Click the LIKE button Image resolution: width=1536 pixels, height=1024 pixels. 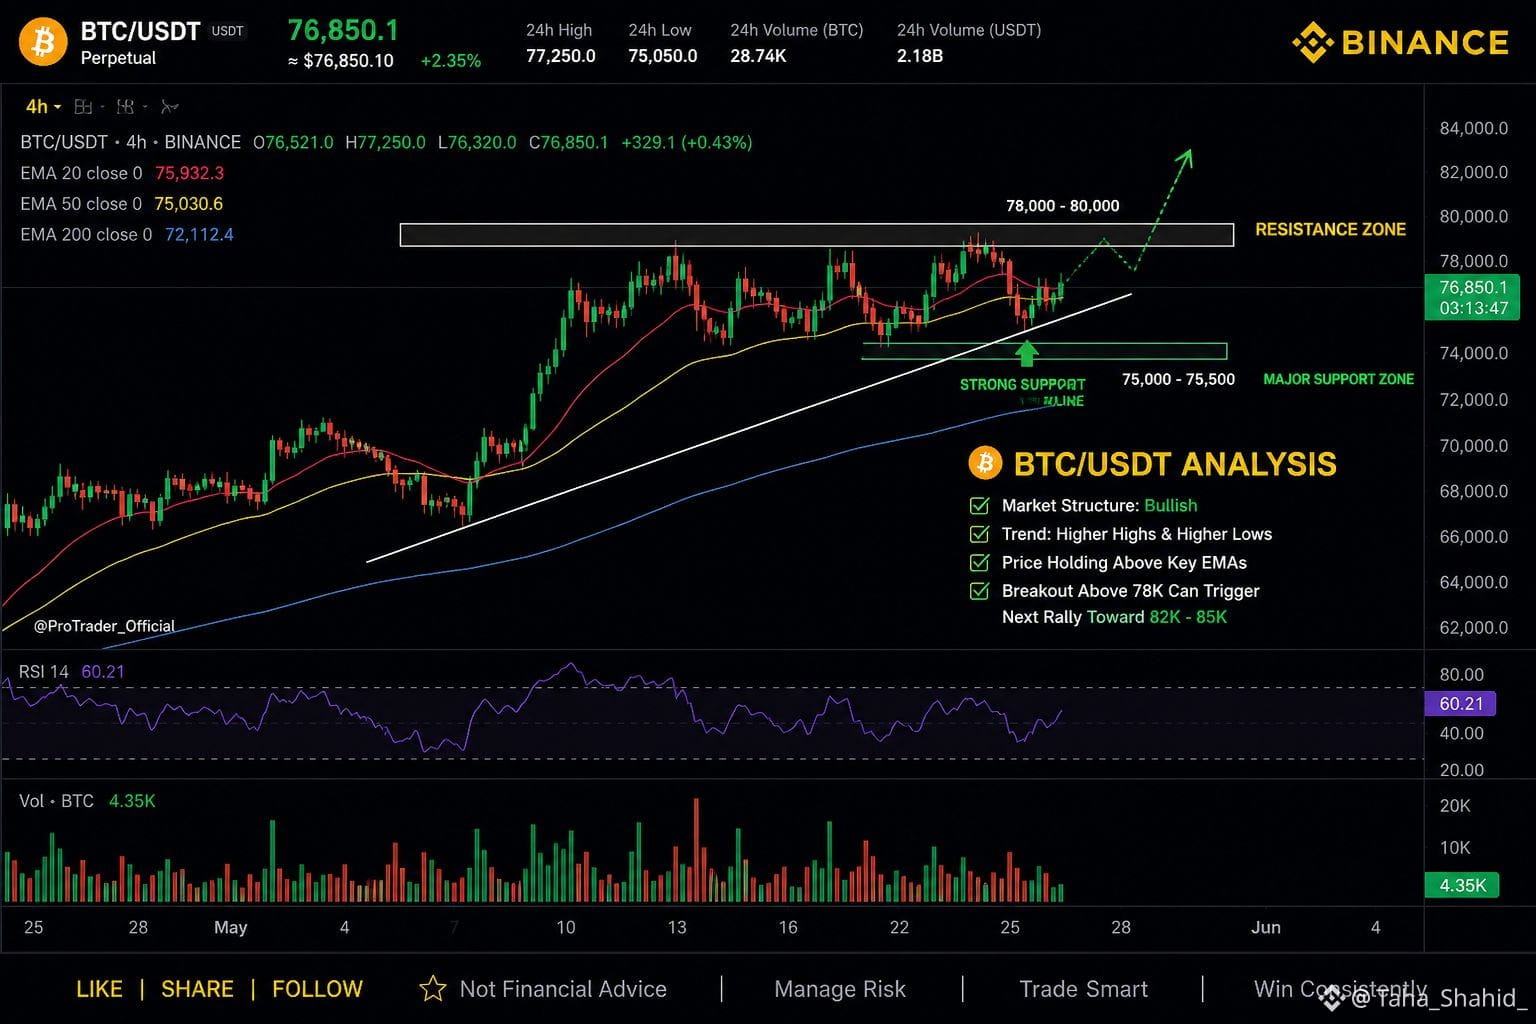(99, 989)
